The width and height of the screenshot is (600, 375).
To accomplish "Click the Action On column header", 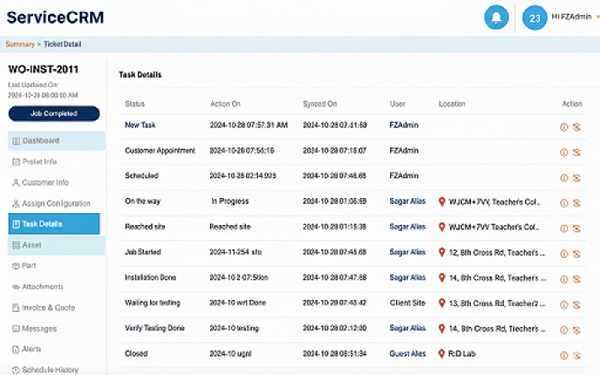I will point(225,104).
